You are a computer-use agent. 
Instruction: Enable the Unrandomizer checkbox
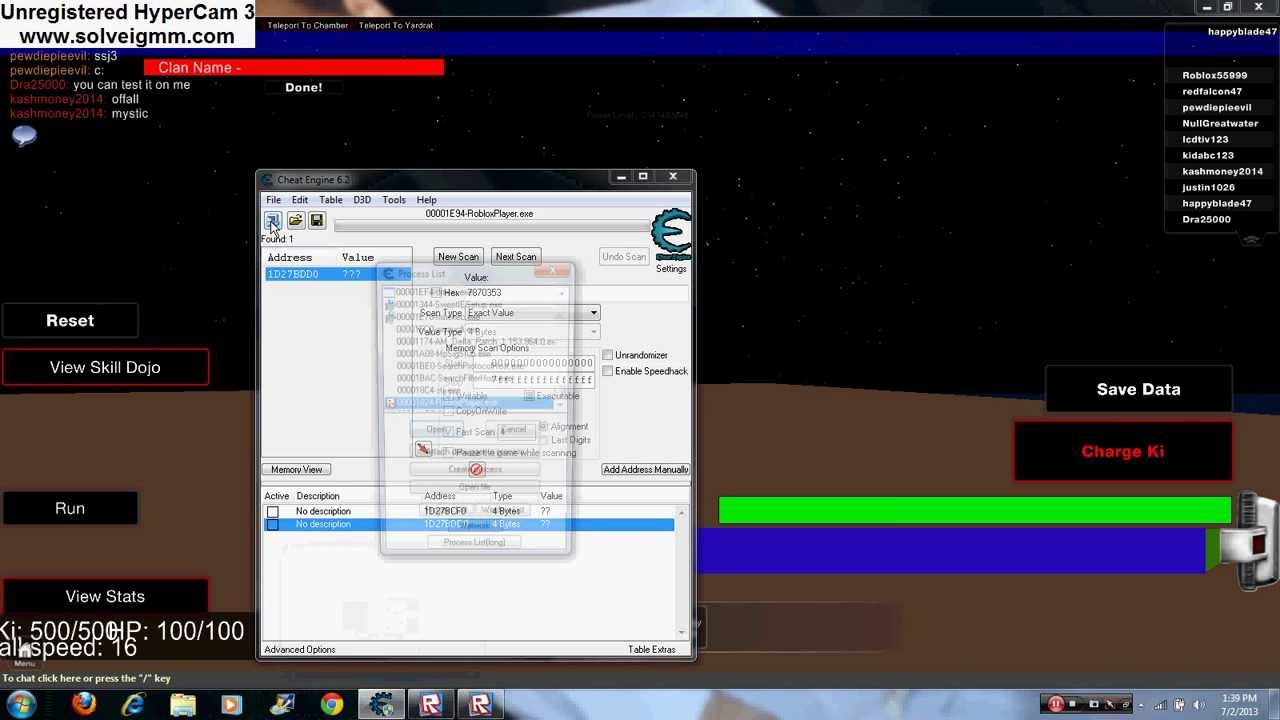click(607, 355)
